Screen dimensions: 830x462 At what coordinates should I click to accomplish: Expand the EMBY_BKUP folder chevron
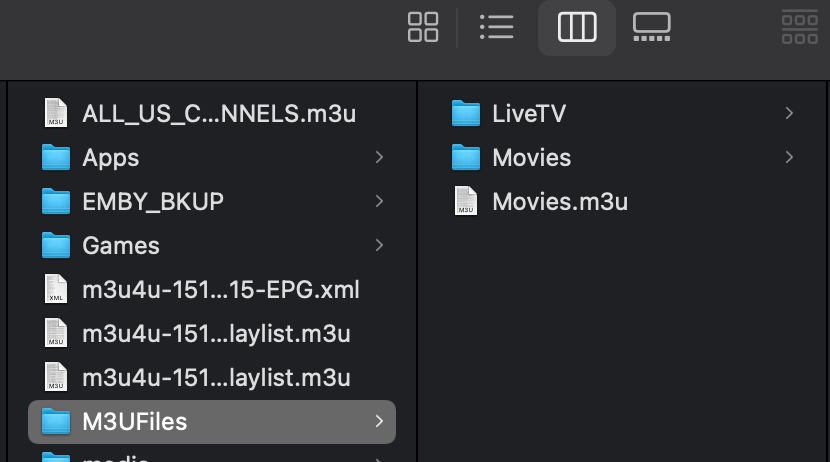(379, 201)
